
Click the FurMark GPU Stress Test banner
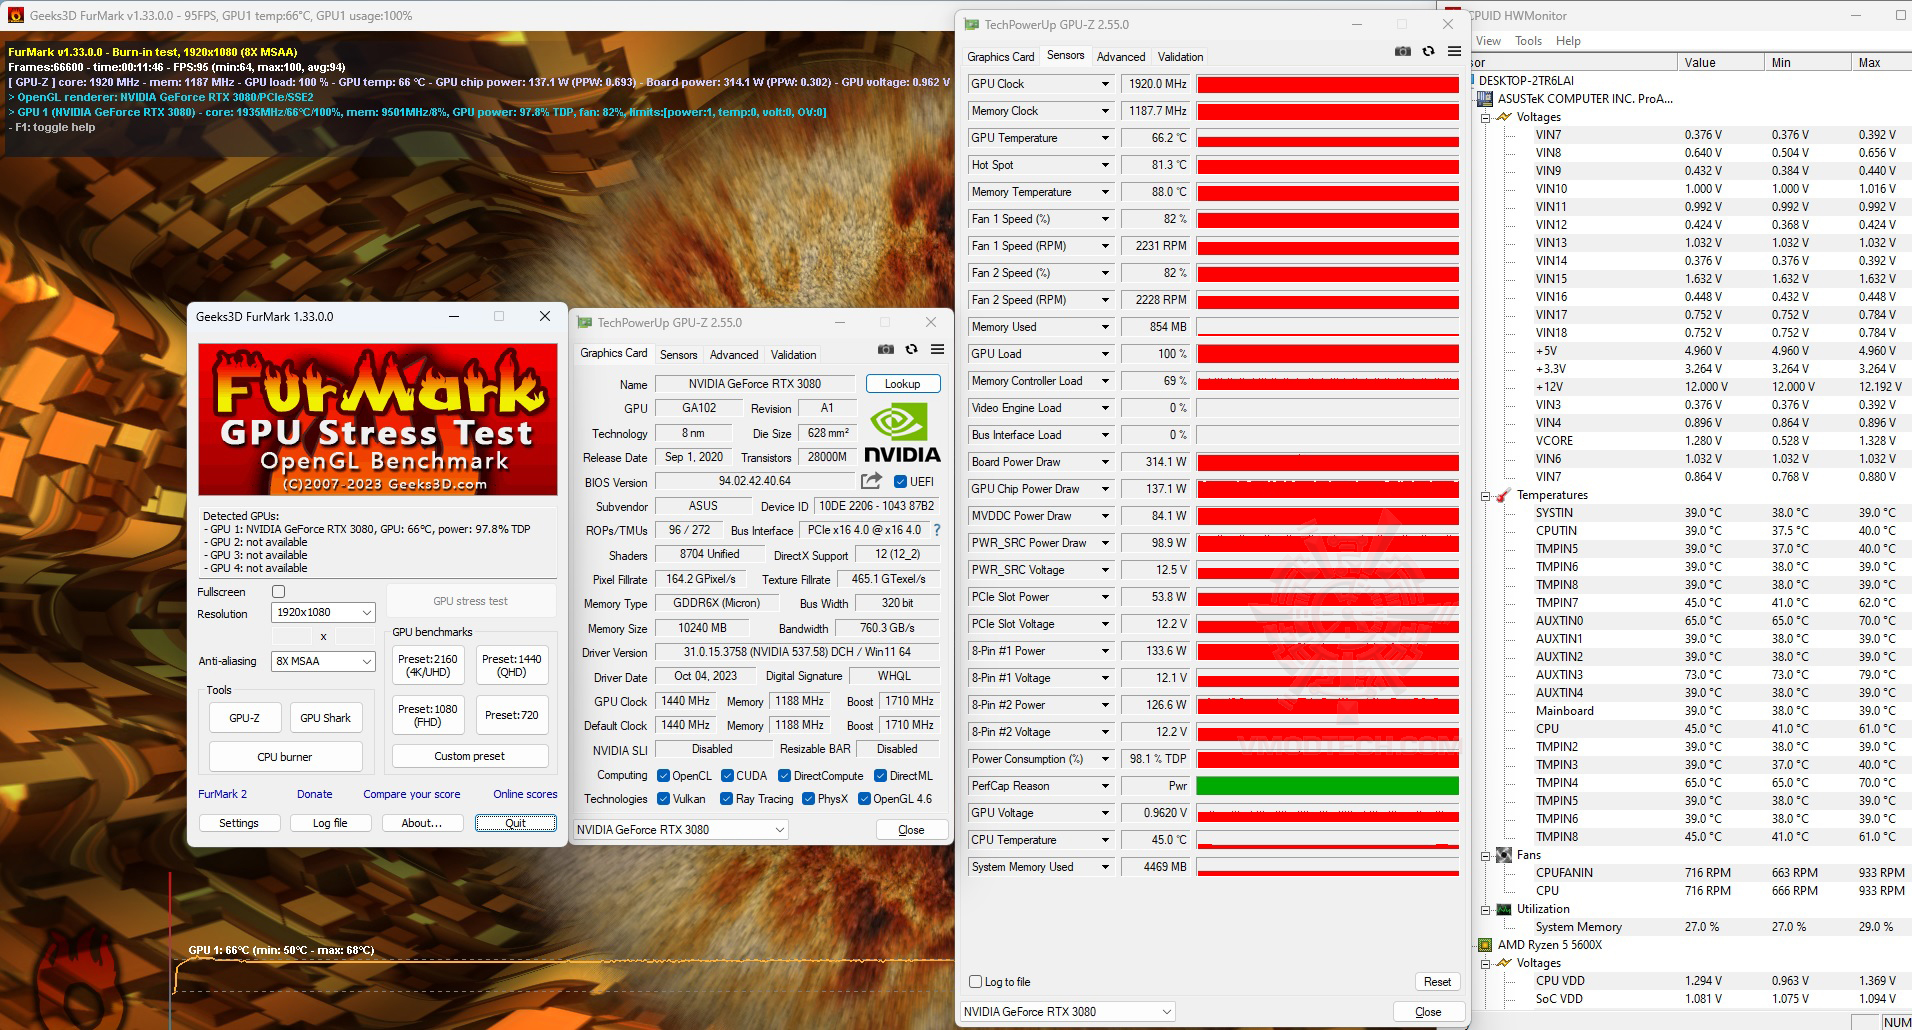coord(378,419)
